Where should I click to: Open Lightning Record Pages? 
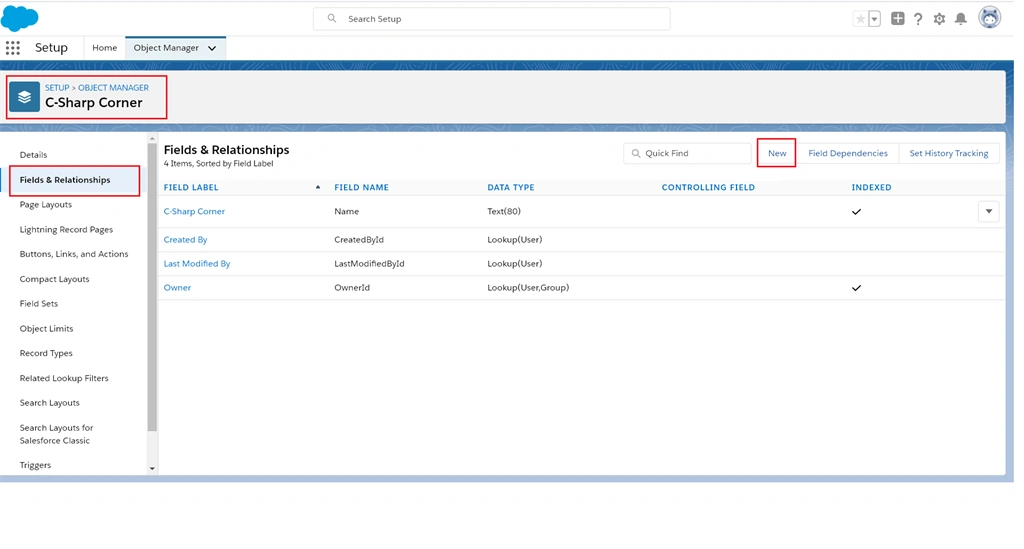(x=66, y=229)
